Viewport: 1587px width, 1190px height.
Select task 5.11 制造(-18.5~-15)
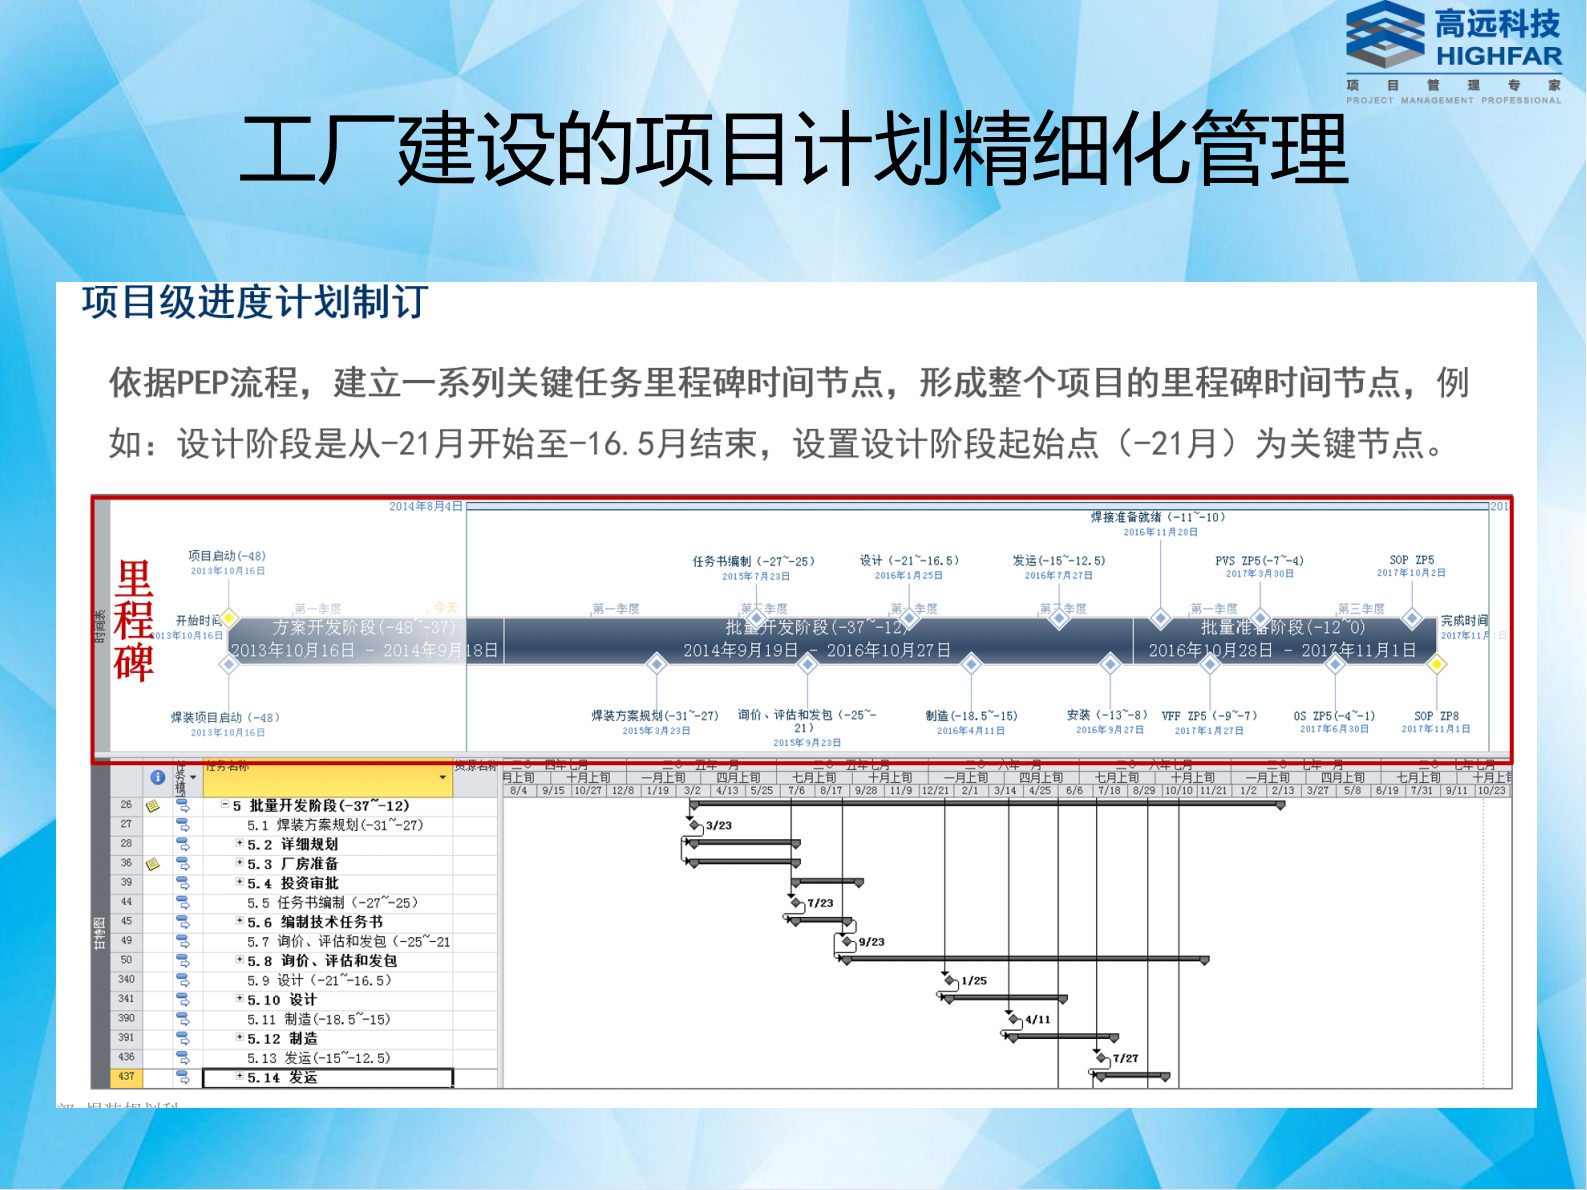click(318, 1019)
